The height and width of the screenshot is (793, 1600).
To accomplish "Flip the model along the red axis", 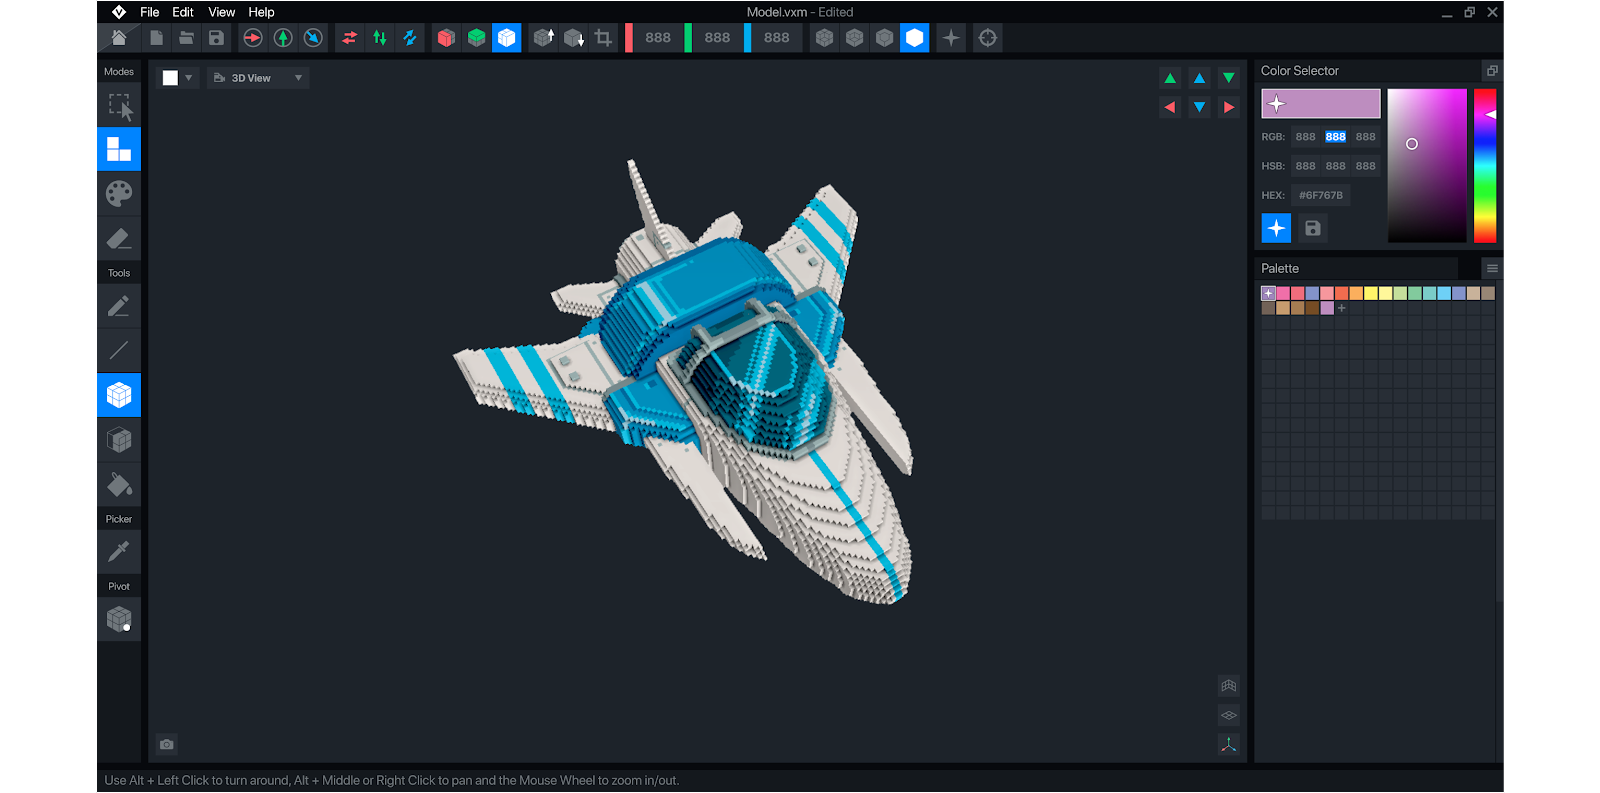I will tap(350, 38).
